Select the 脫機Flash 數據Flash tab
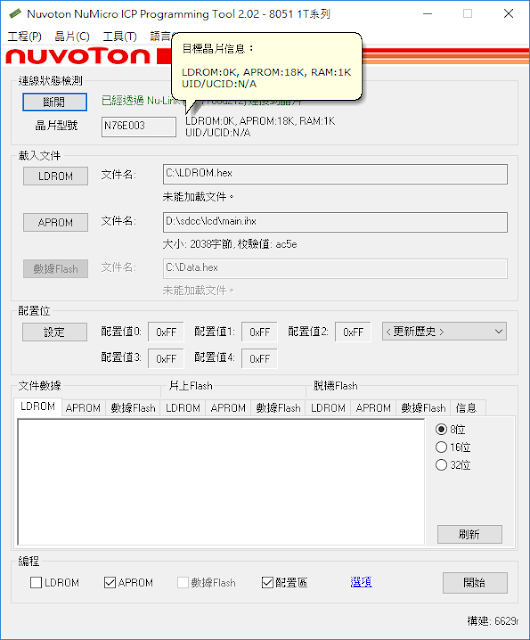530x640 pixels. tap(423, 408)
